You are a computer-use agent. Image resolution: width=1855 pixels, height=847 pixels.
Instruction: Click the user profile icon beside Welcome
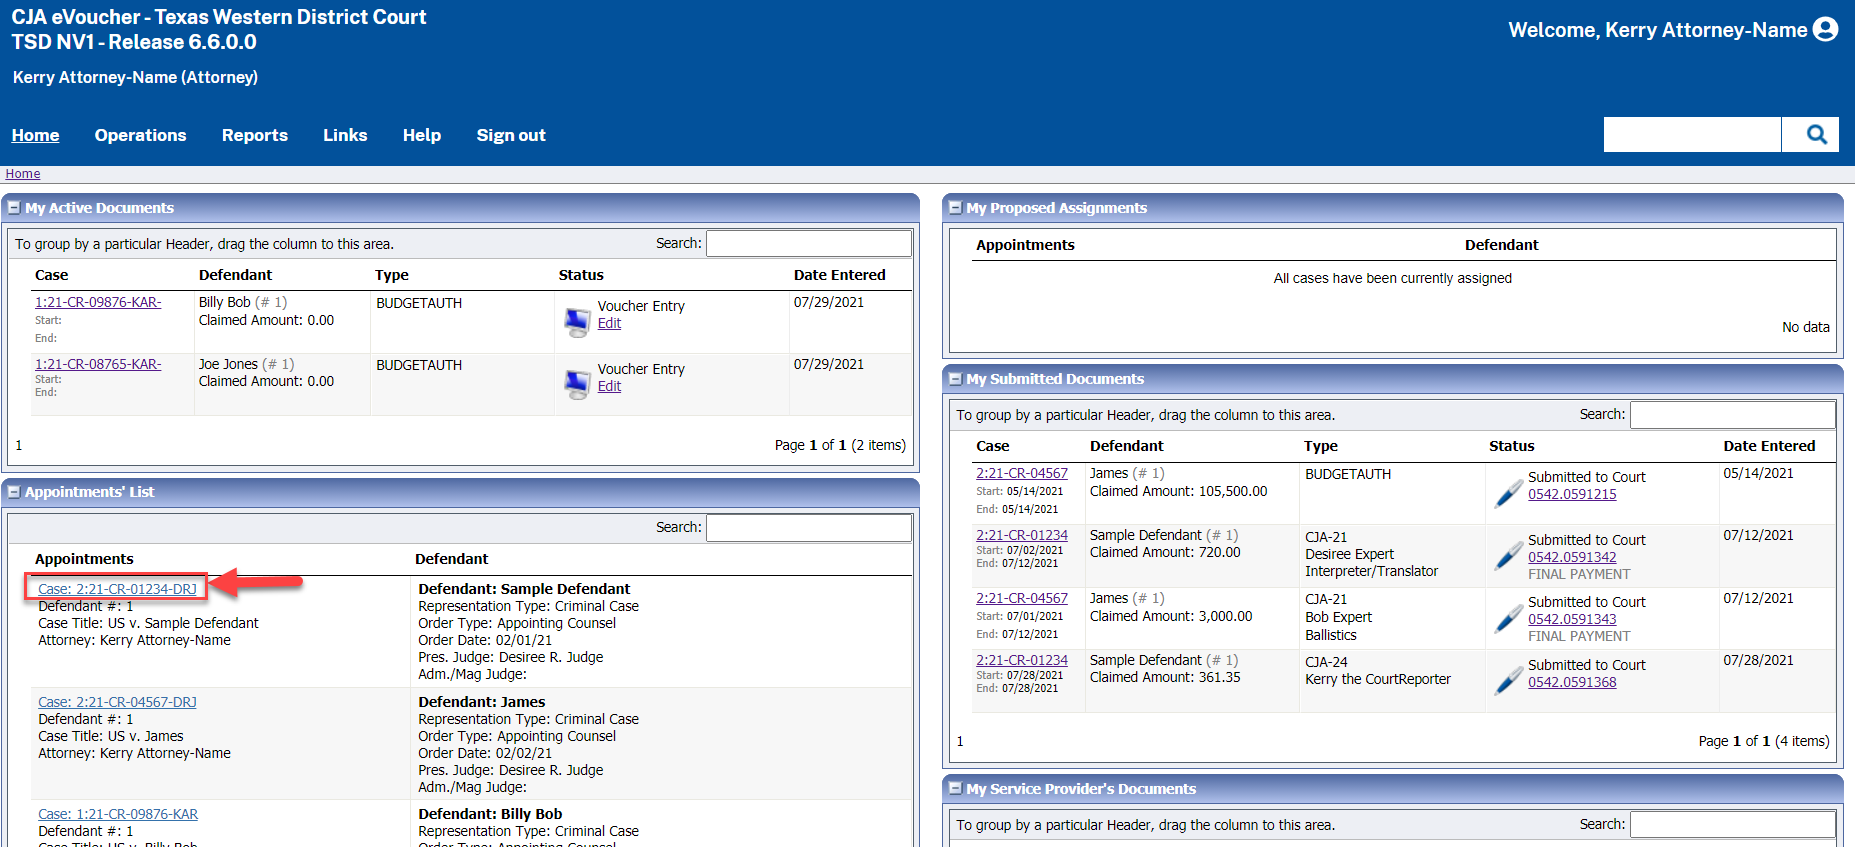1825,30
